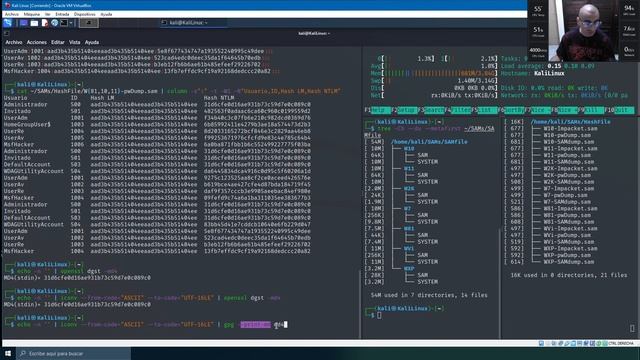Click VirtualBox CTRL DERECHA host key indicator
This screenshot has height=360, width=640.
click(621, 343)
